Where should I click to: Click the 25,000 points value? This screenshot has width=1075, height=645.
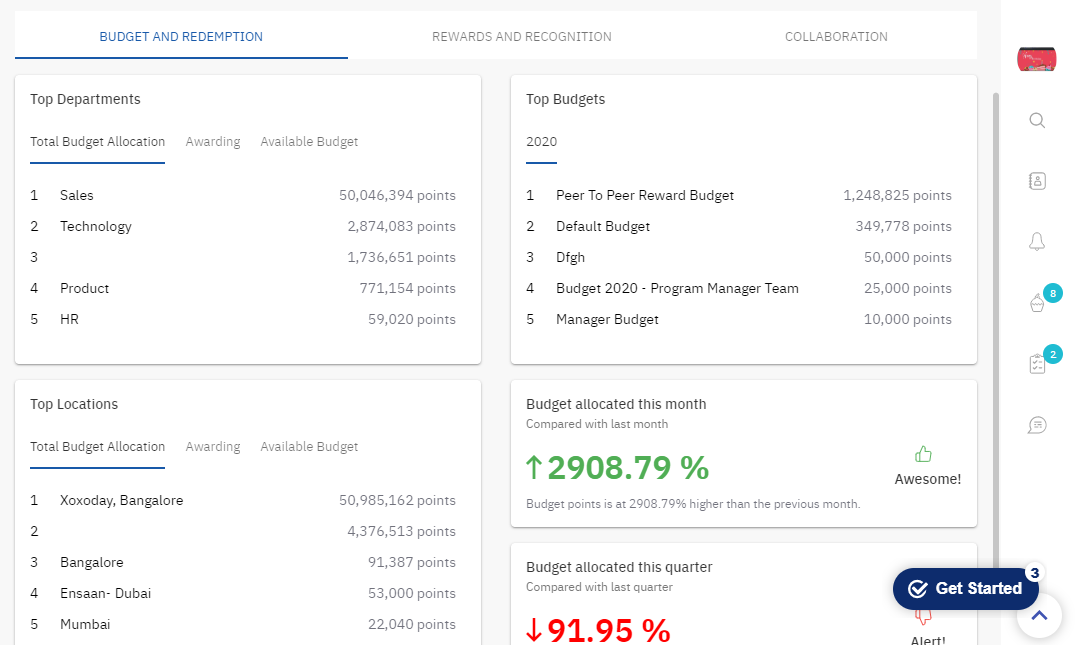908,289
